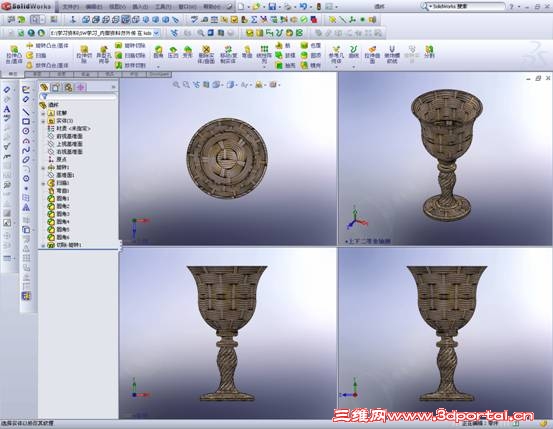
Task: Choose the Rectangle sketch tool
Action: [26, 122]
